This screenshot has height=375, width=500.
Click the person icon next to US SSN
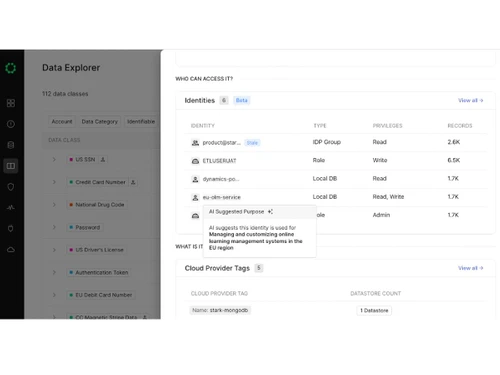point(103,159)
